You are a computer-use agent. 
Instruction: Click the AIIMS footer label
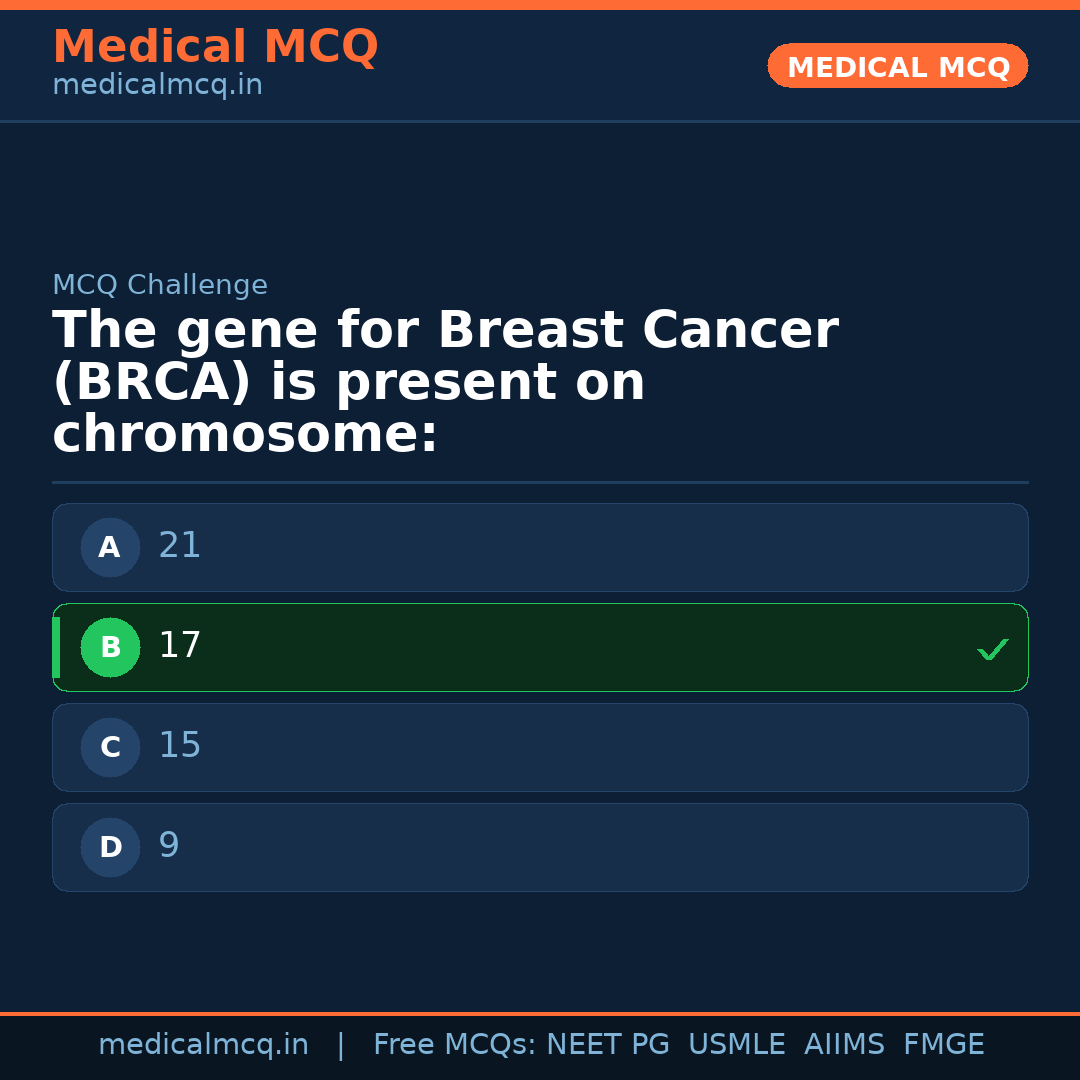pos(845,1044)
